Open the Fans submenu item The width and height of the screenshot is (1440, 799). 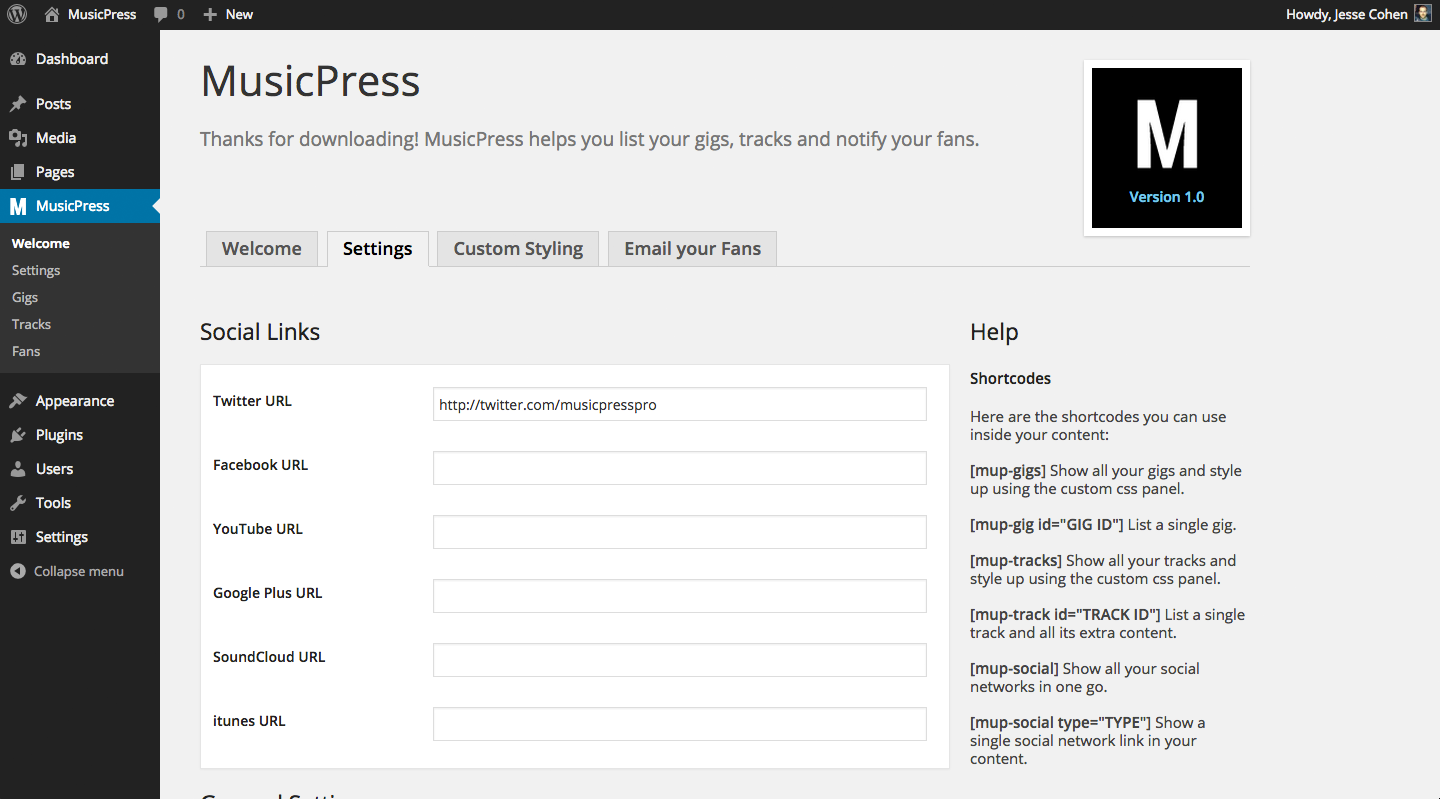point(26,351)
